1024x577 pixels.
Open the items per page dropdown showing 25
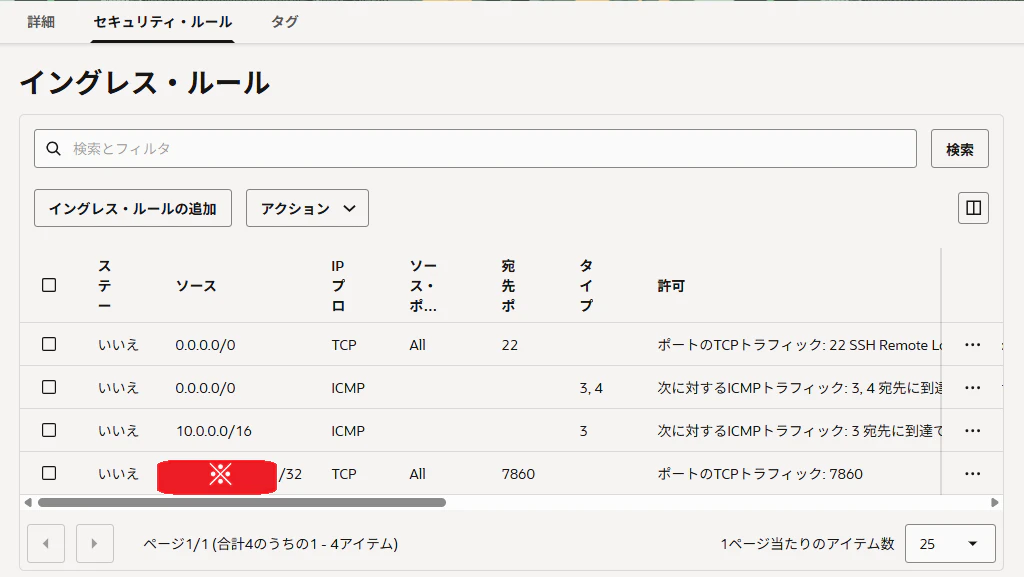click(x=950, y=543)
